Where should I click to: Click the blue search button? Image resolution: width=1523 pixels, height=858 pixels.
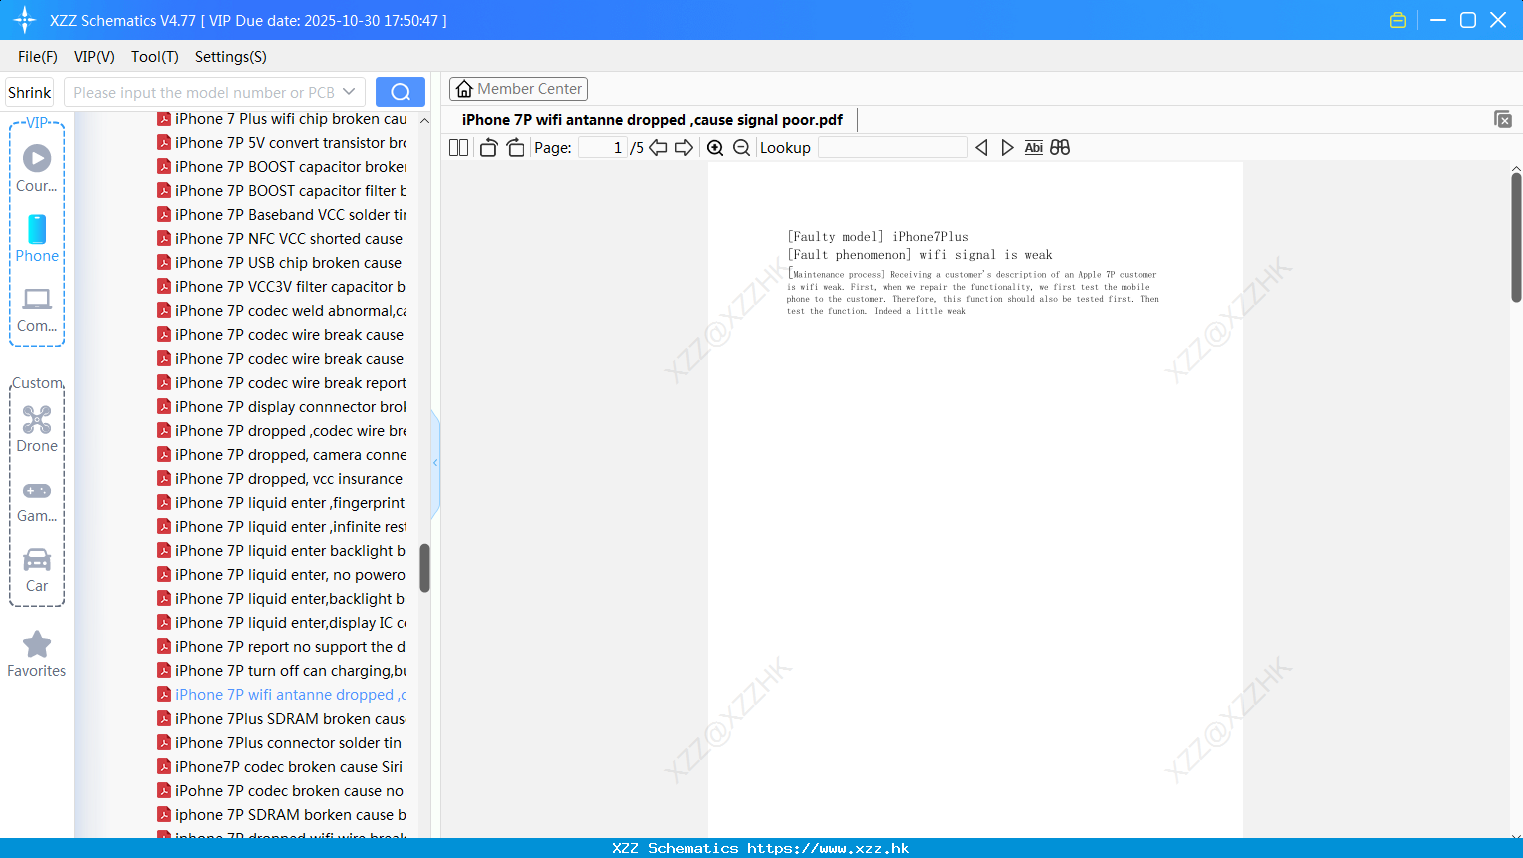(x=400, y=92)
